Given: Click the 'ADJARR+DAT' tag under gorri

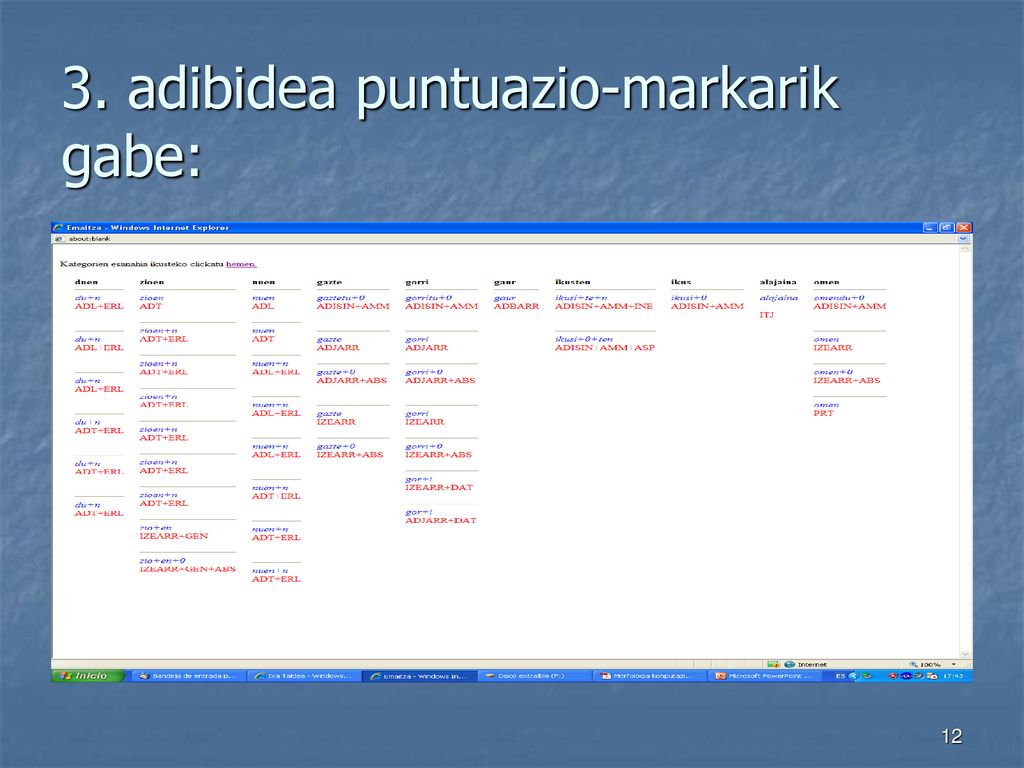Looking at the screenshot, I should tap(441, 520).
